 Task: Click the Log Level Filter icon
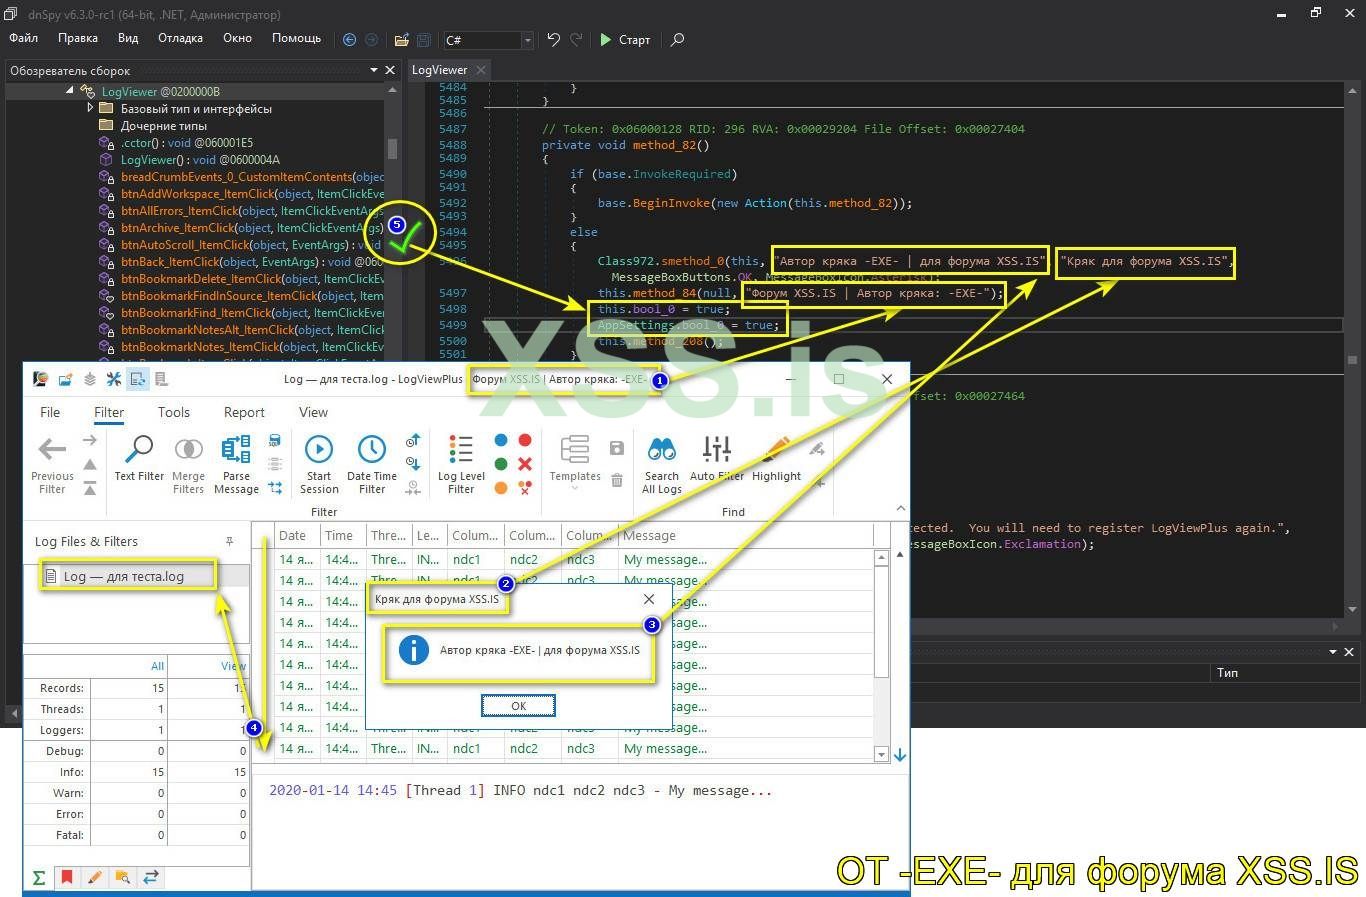(x=461, y=450)
